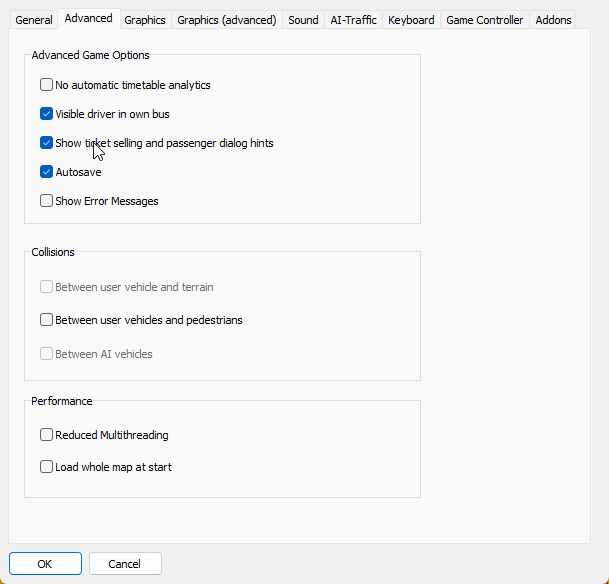Disable ticket selling and passenger dialog hints
Viewport: 609px width, 584px height.
(46, 143)
